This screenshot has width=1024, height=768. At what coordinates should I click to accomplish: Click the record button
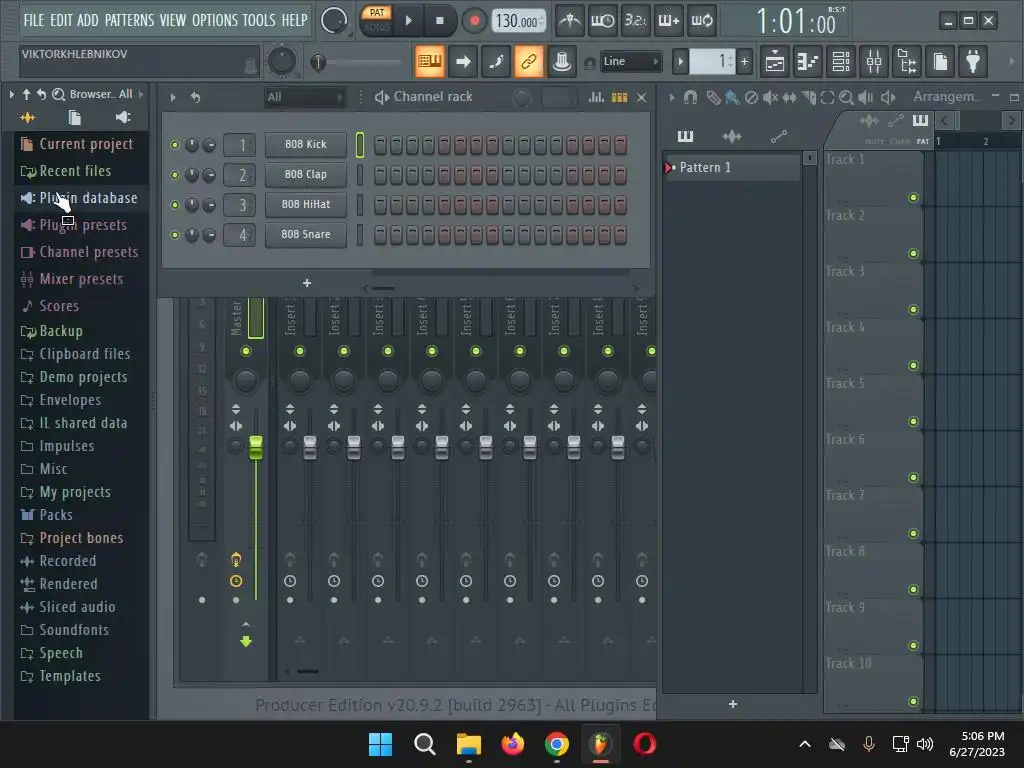coord(475,21)
